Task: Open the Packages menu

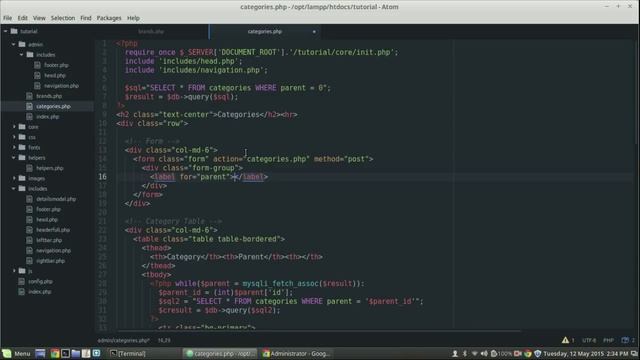Action: click(x=109, y=18)
